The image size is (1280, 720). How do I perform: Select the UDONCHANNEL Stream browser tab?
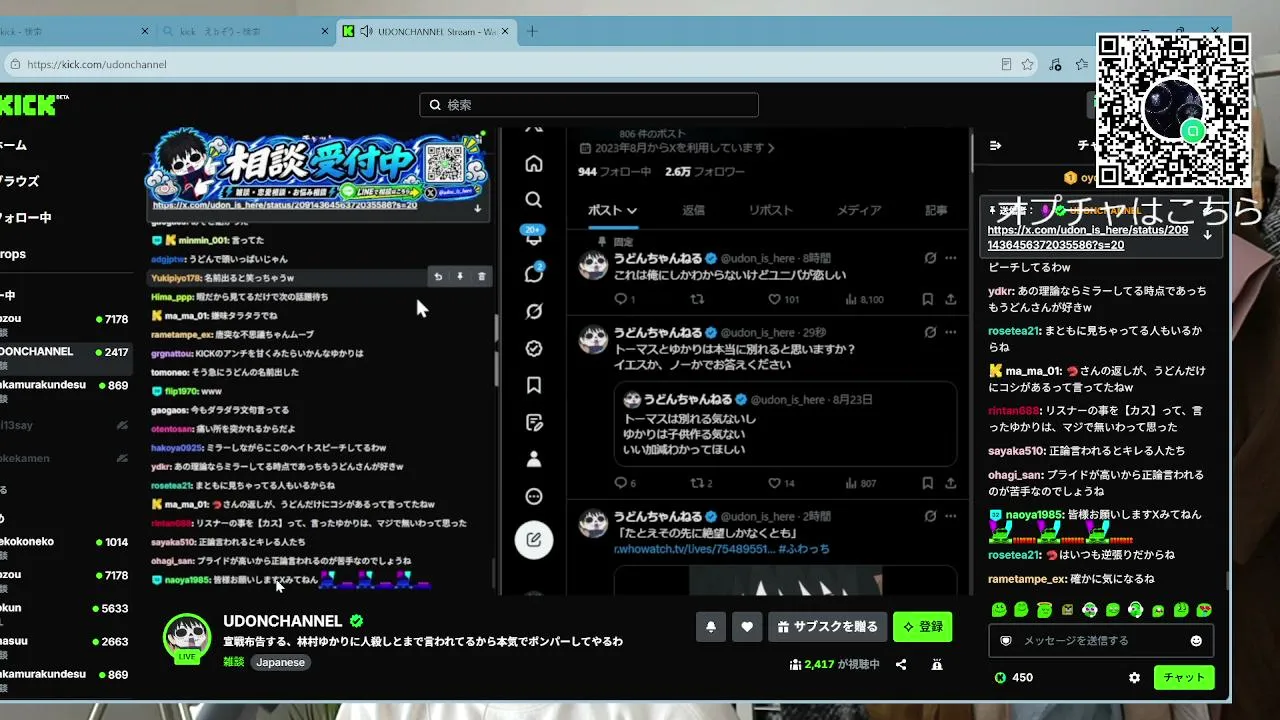427,31
